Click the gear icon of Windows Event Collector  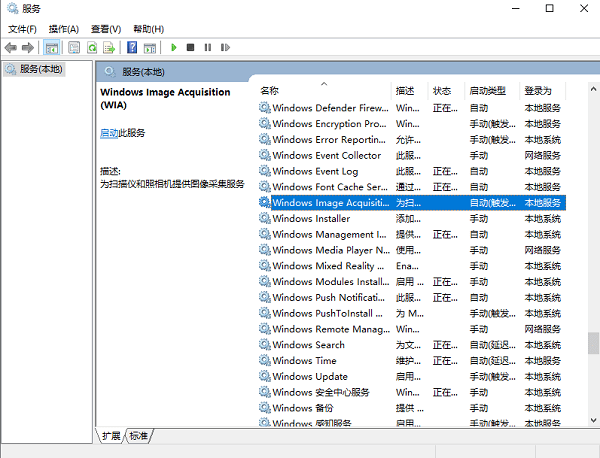tap(264, 155)
